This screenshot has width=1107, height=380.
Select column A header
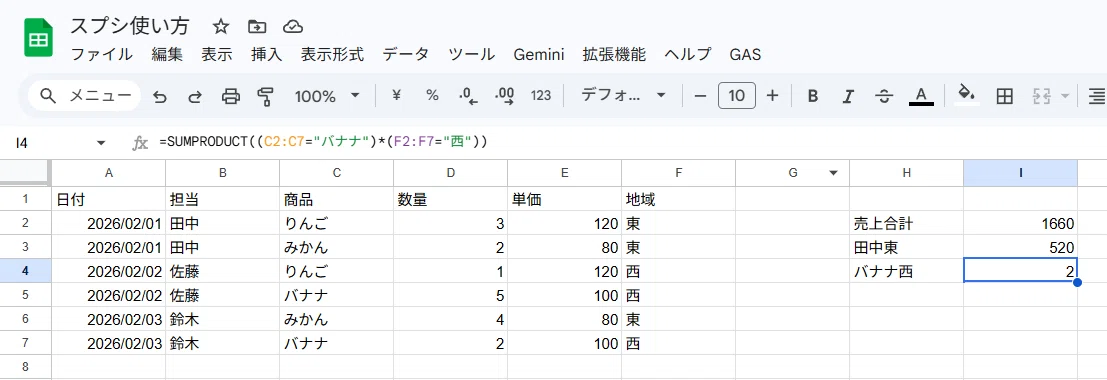109,173
